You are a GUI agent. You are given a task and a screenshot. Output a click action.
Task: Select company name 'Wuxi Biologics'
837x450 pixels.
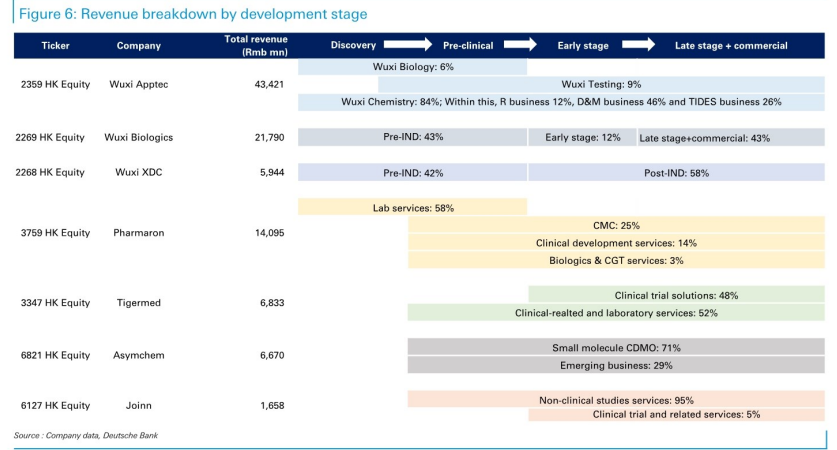pos(139,137)
